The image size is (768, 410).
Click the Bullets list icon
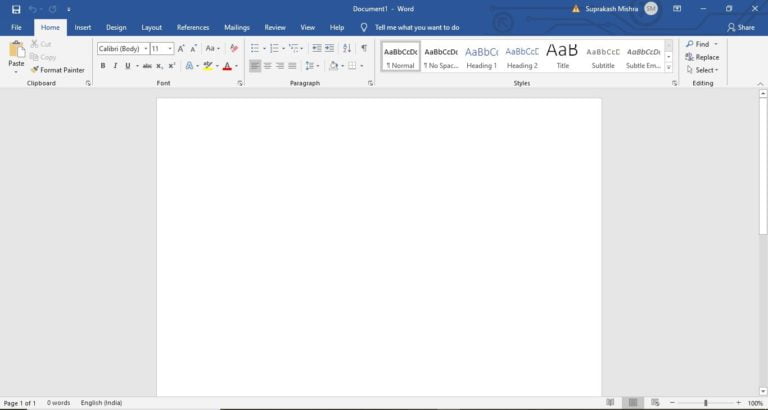pyautogui.click(x=255, y=48)
